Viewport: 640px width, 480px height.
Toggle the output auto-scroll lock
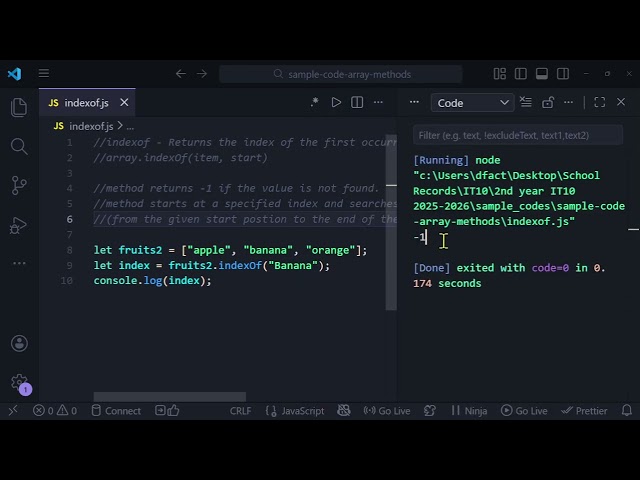[x=547, y=102]
